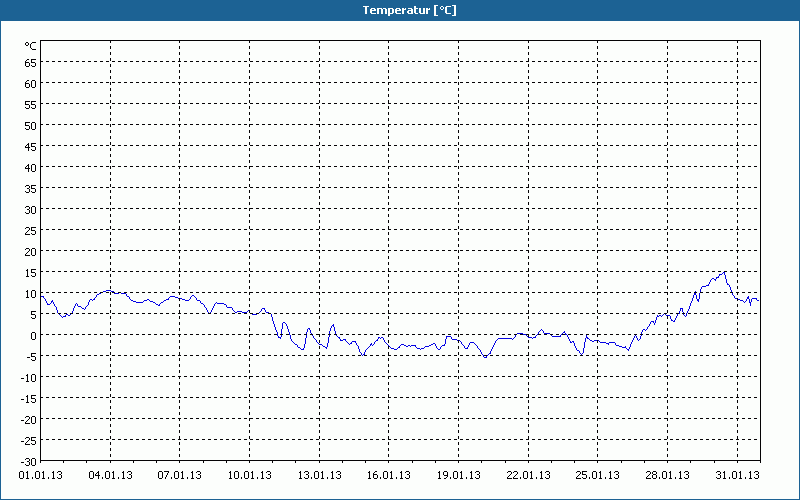The image size is (800, 500).
Task: Click the 65 value on the y-axis
Action: [x=30, y=62]
